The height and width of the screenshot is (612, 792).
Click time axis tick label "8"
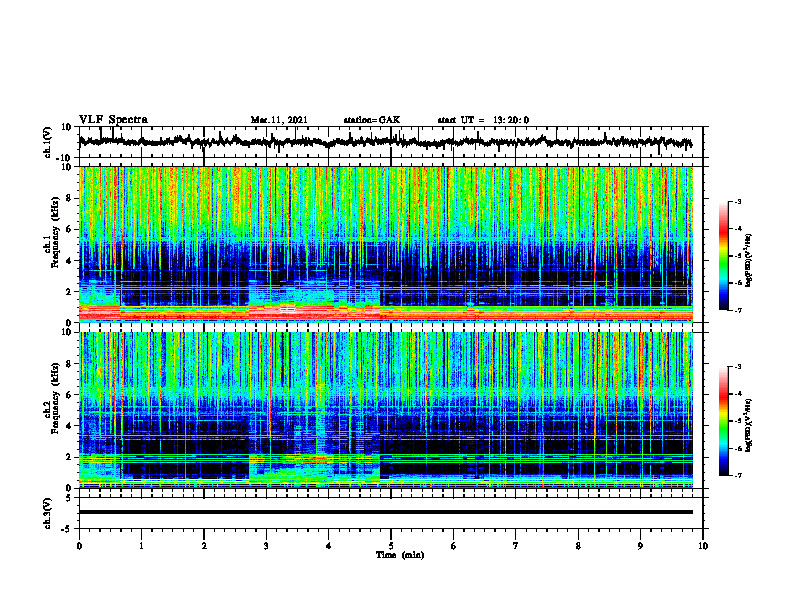(x=578, y=546)
